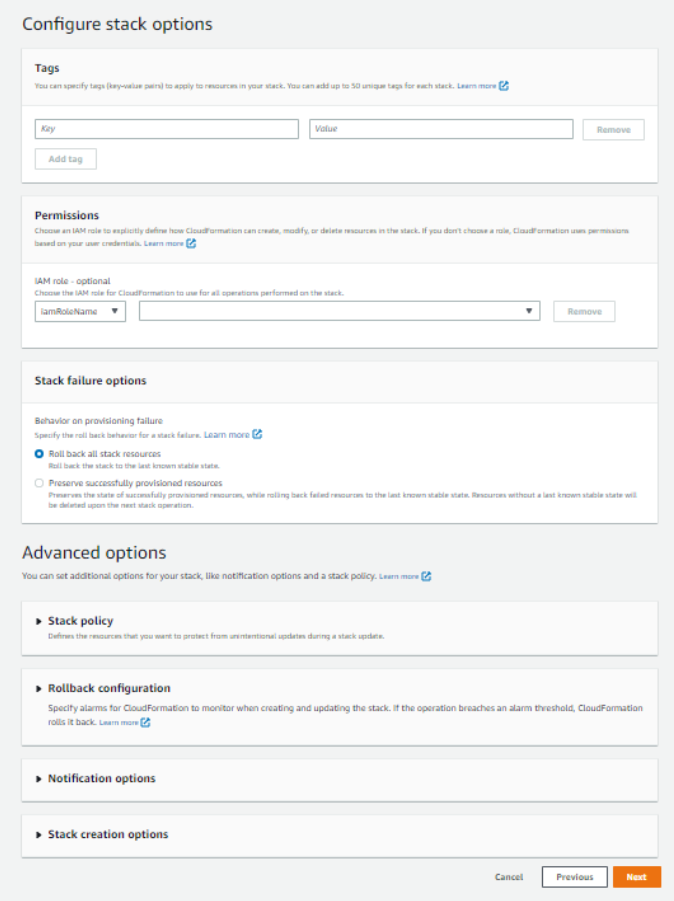Image resolution: width=674 pixels, height=901 pixels.
Task: Select Preserve successfully provisioned resources option
Action: tap(39, 483)
